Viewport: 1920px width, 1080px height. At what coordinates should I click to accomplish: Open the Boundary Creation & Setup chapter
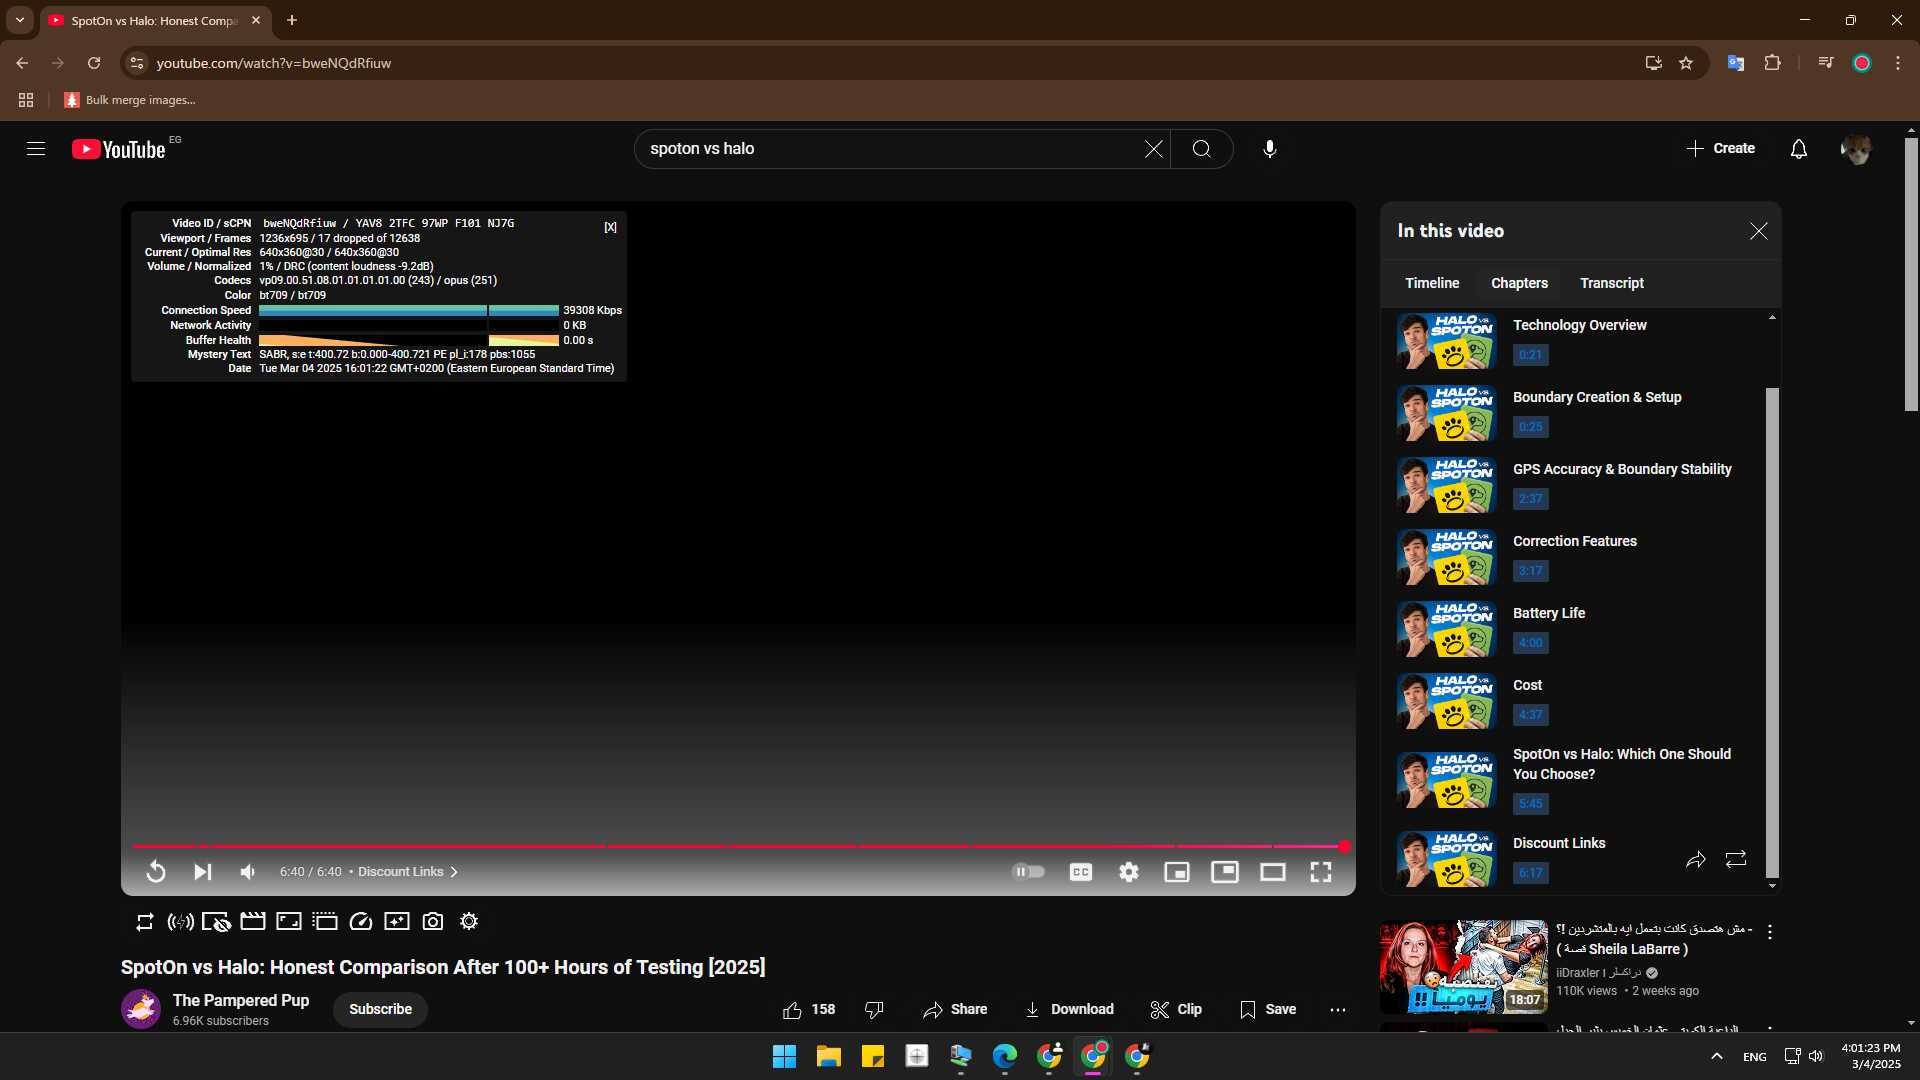pos(1574,412)
